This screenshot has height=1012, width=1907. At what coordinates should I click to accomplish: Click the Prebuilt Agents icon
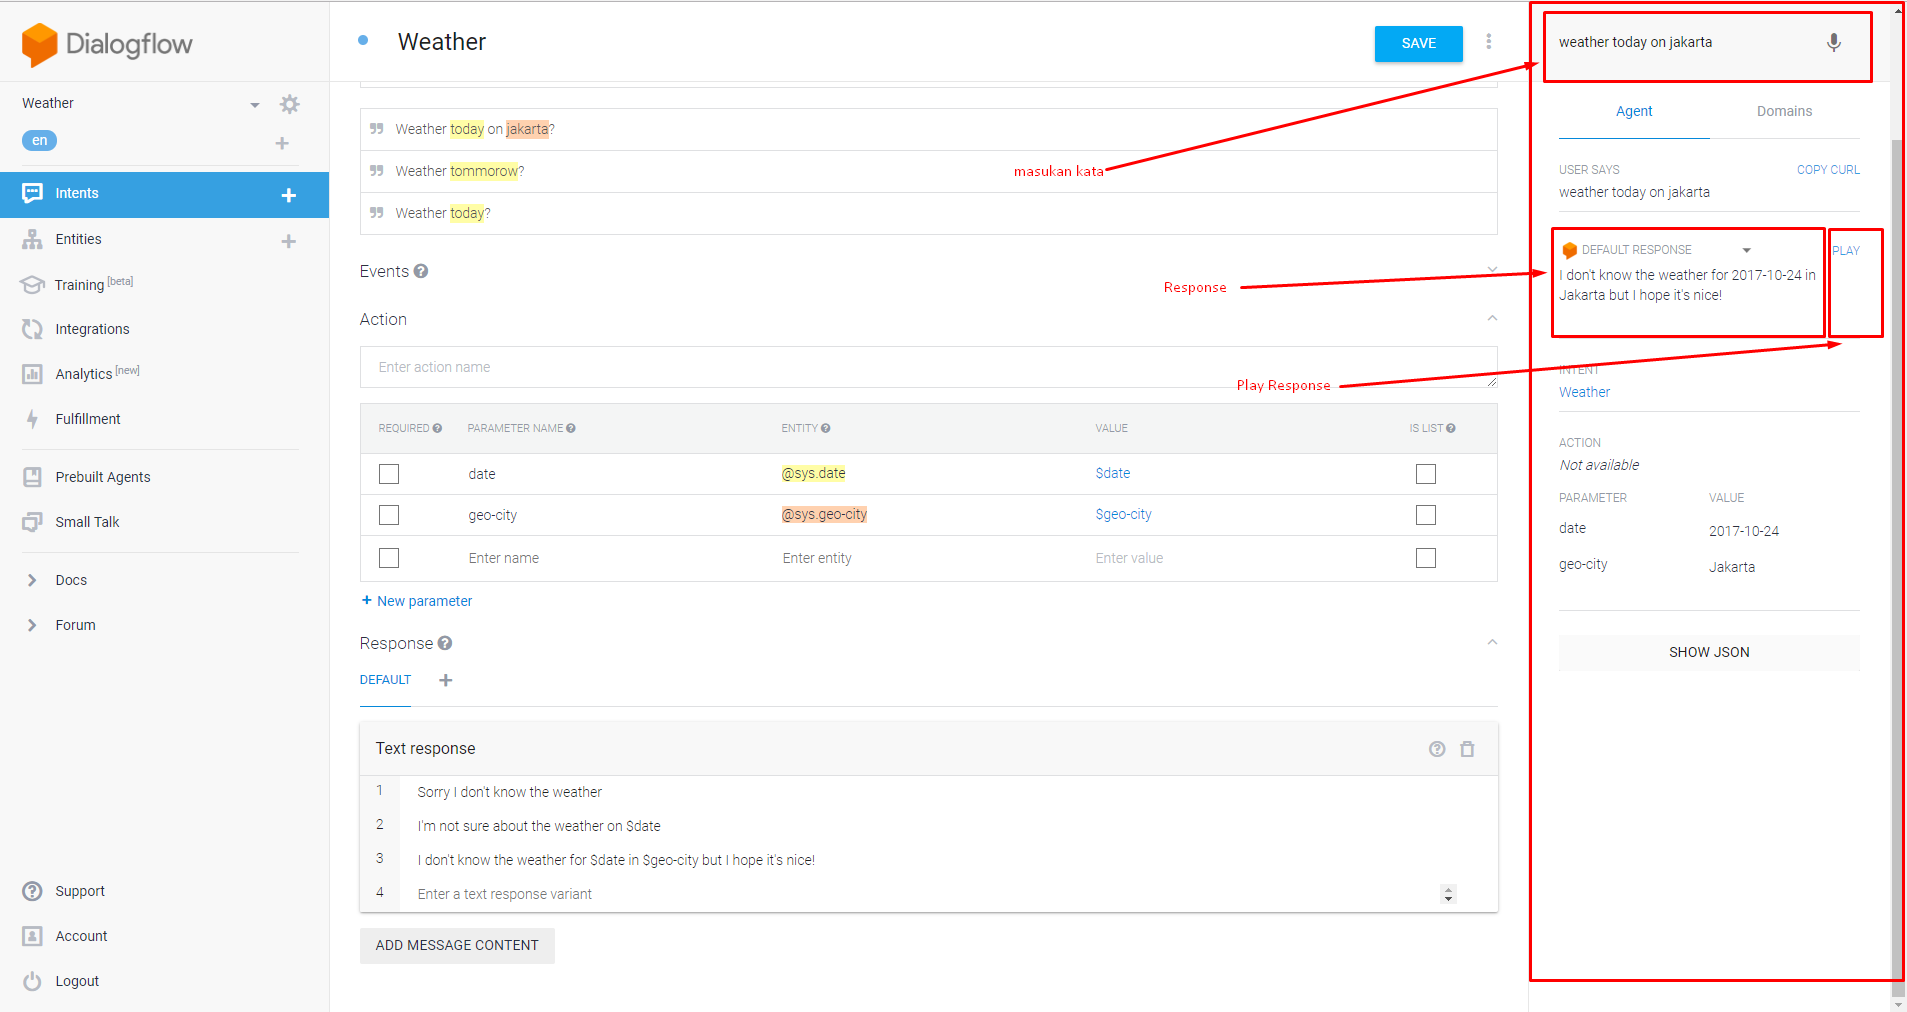click(x=33, y=477)
